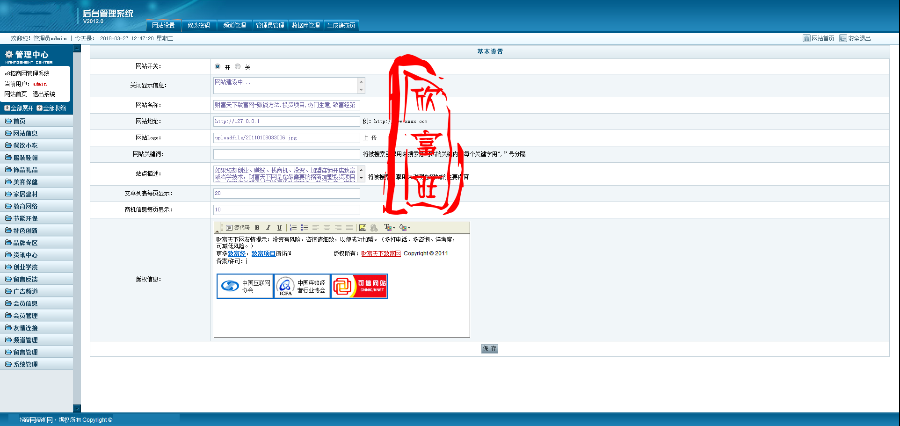
Task: Click the folder icon beside 品牌专区
Action: point(8,243)
